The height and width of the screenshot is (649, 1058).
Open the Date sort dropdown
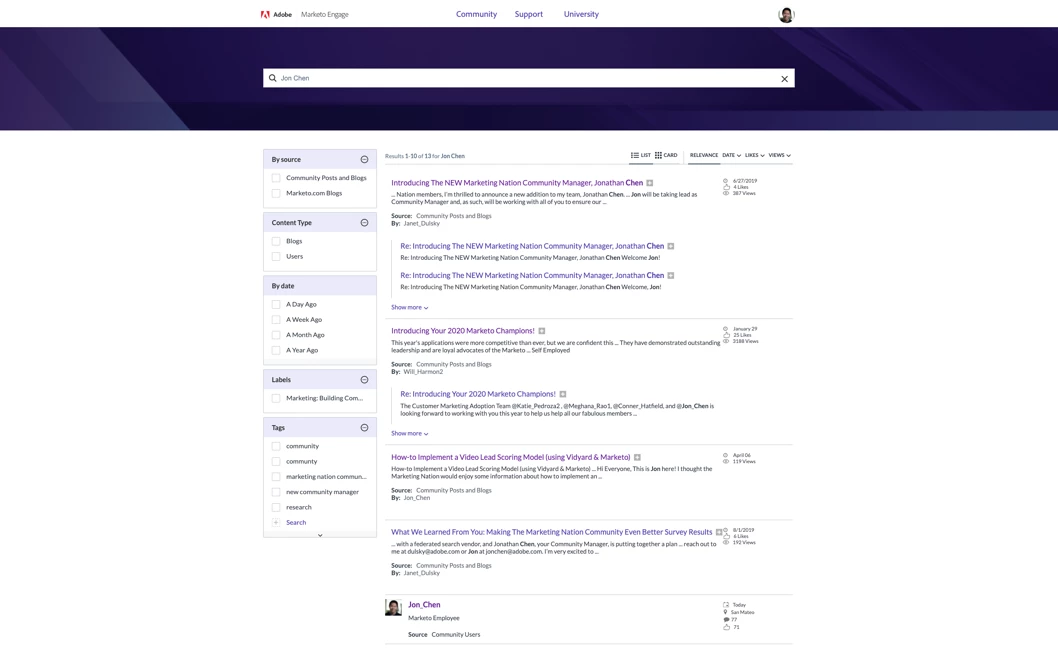pos(731,155)
